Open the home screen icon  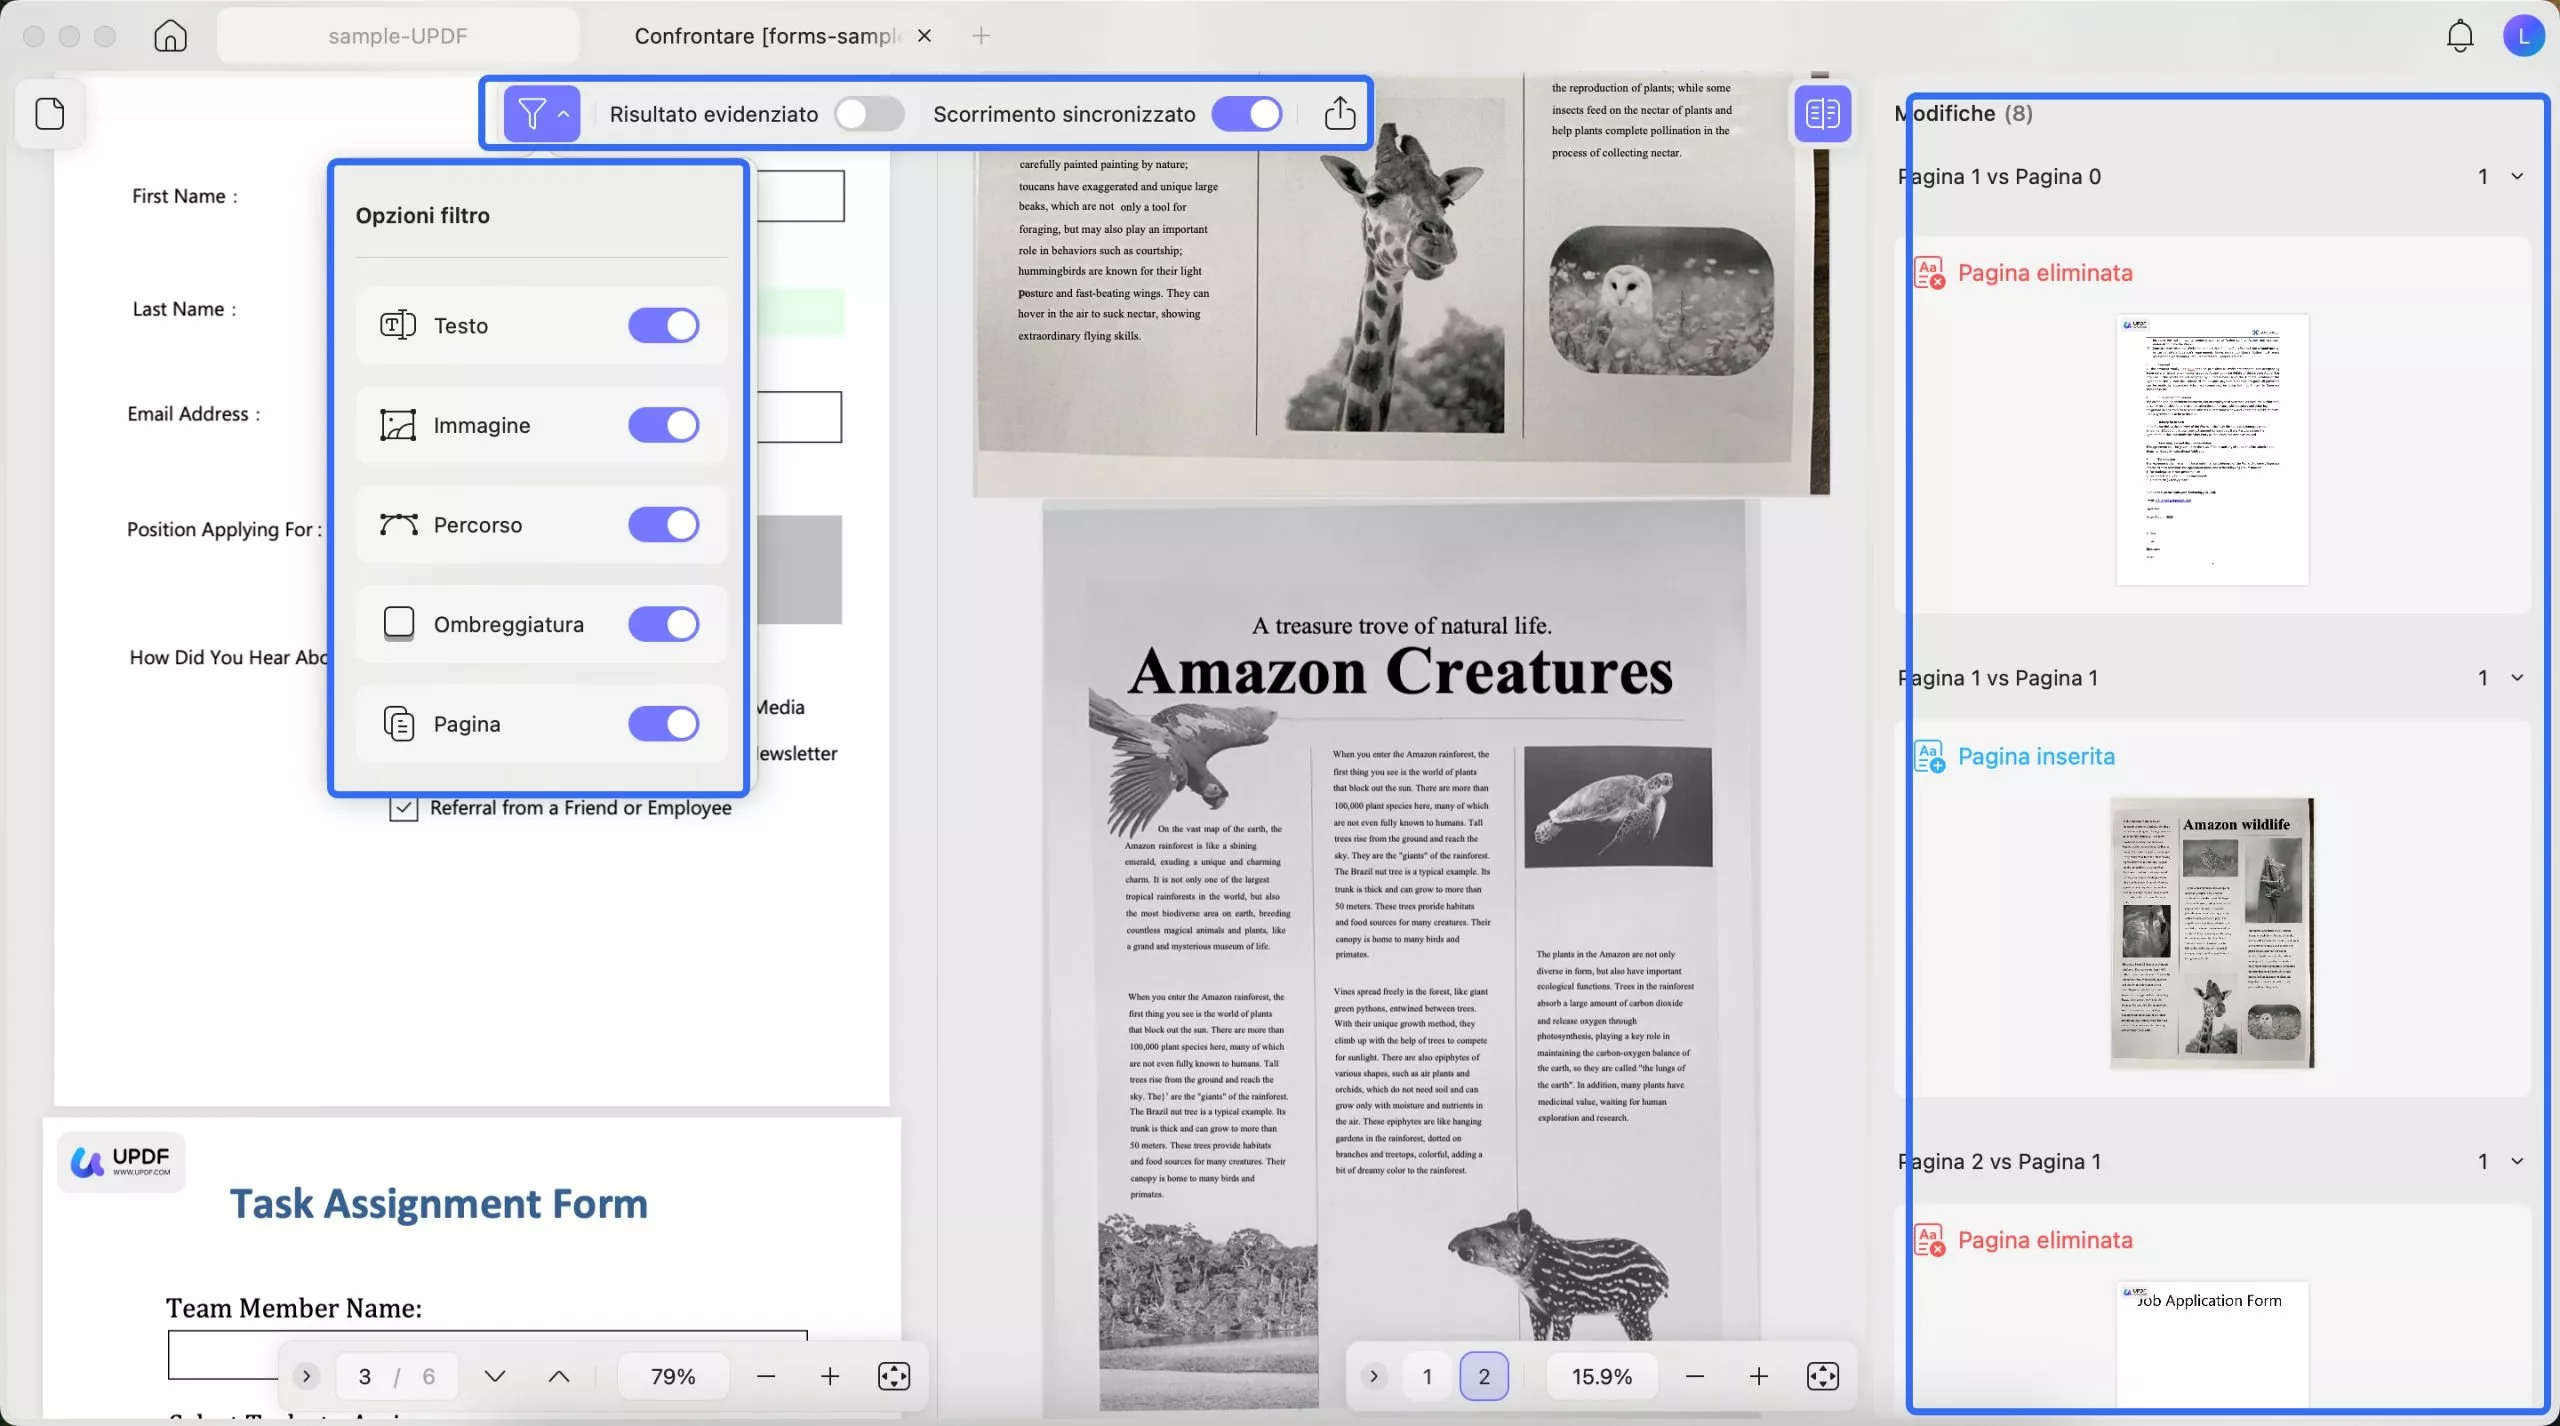(x=170, y=36)
